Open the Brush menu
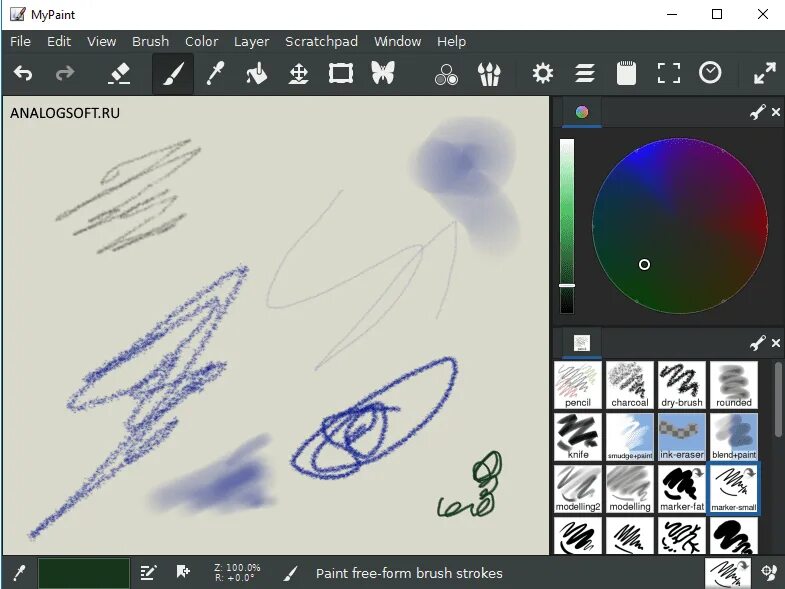Image resolution: width=785 pixels, height=589 pixels. (x=151, y=42)
